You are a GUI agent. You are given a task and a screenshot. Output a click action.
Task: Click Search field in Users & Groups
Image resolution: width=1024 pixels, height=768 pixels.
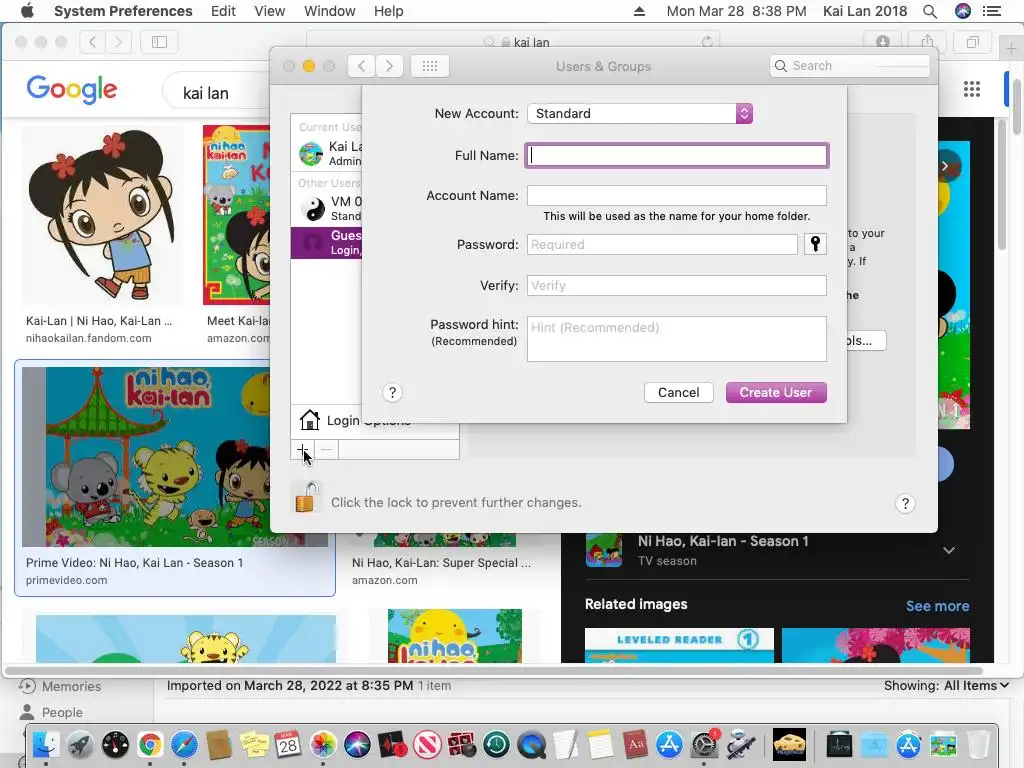(x=850, y=66)
